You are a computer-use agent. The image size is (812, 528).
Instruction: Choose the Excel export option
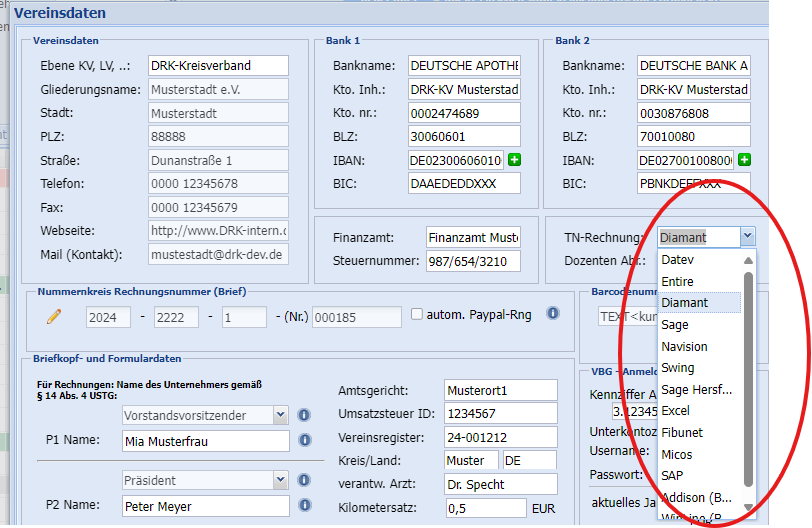coord(676,411)
